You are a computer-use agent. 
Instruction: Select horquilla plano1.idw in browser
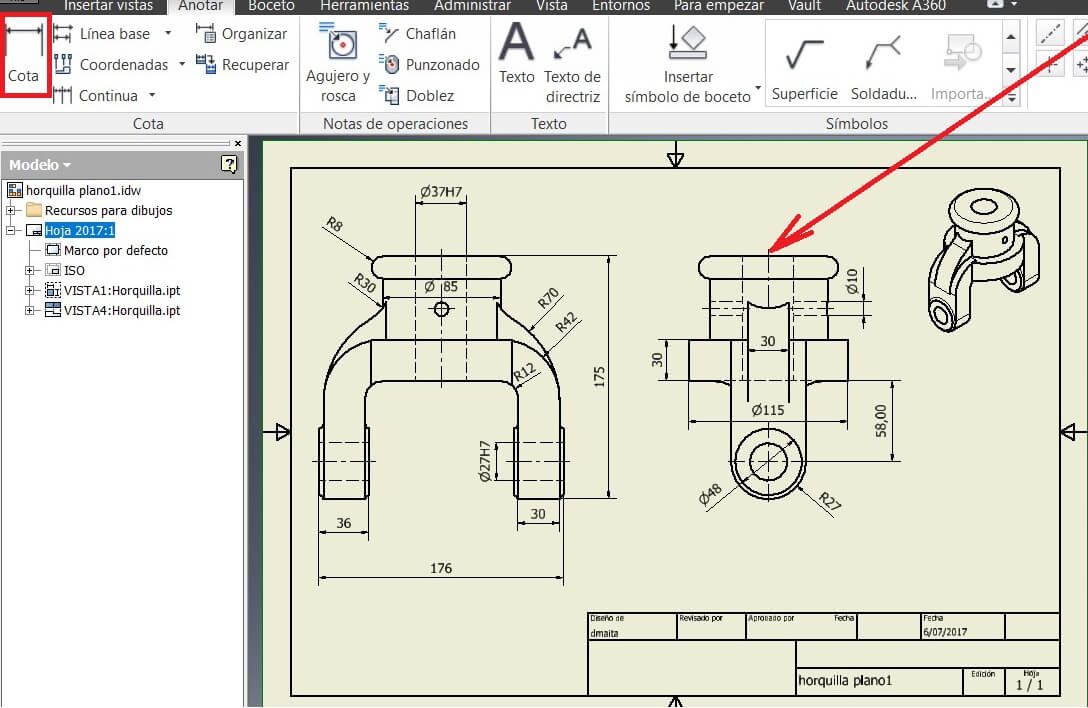click(74, 190)
